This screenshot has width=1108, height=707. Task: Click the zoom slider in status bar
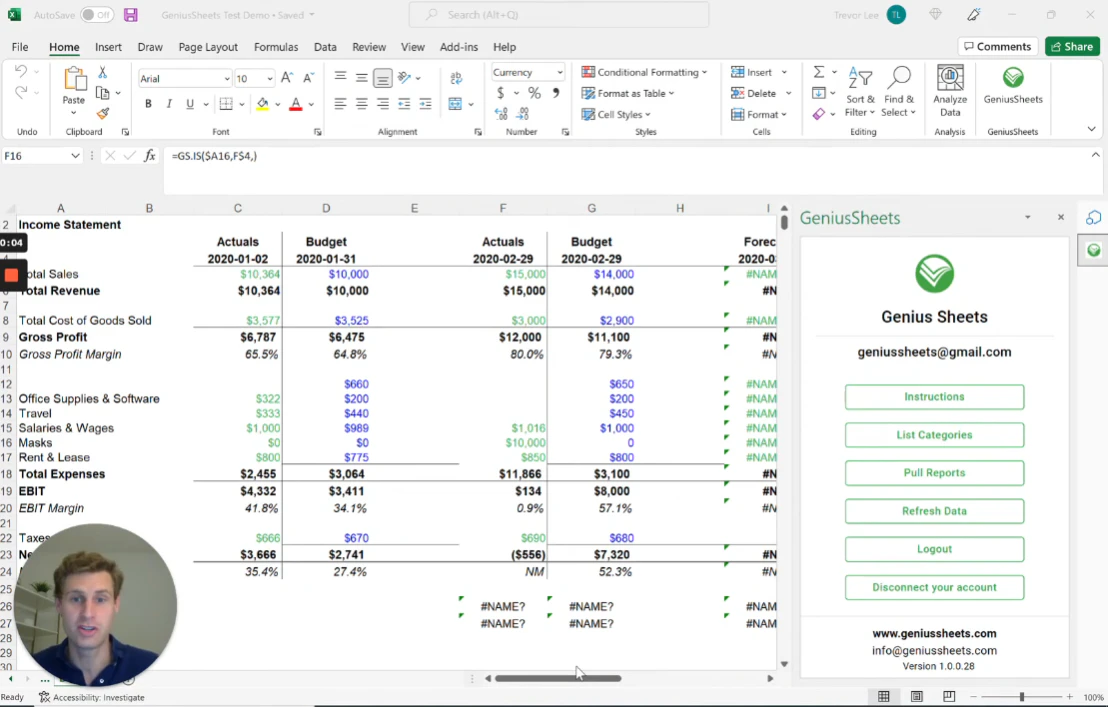pyautogui.click(x=1021, y=697)
